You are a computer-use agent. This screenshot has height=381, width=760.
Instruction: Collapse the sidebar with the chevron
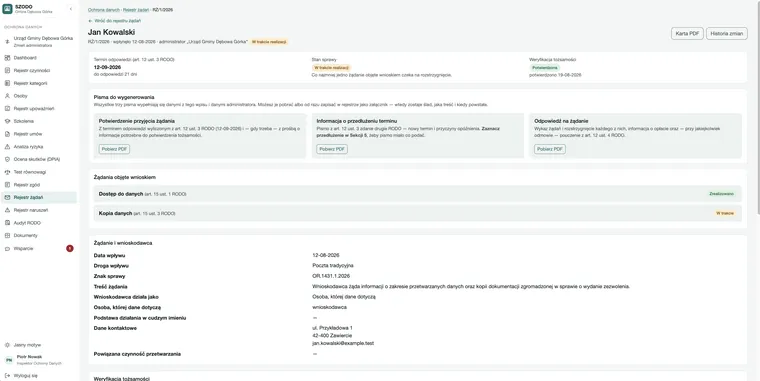71,9
